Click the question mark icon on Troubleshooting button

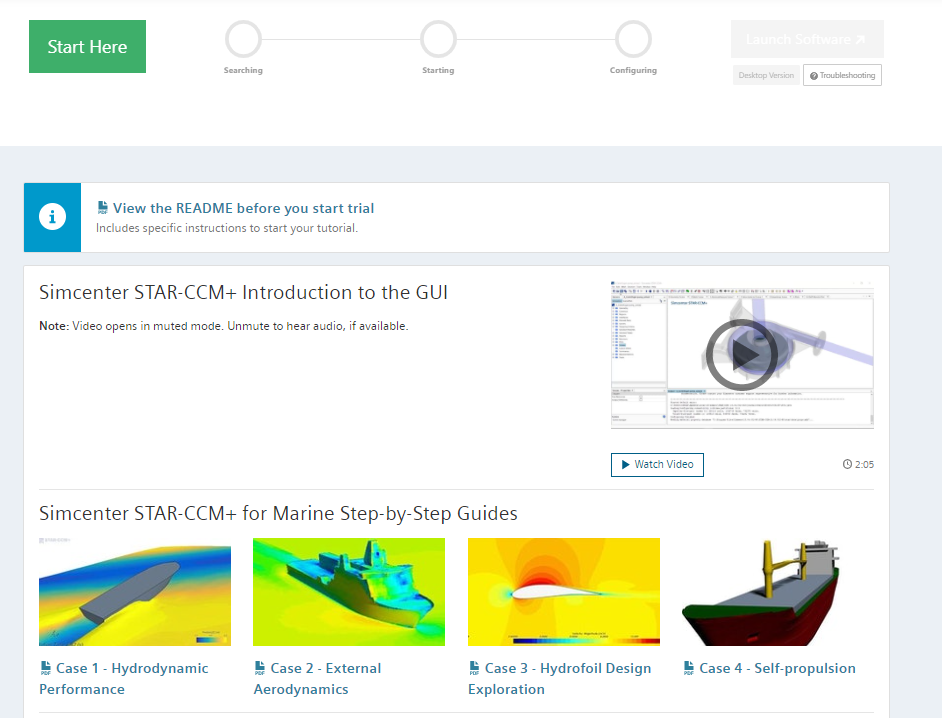click(x=816, y=75)
